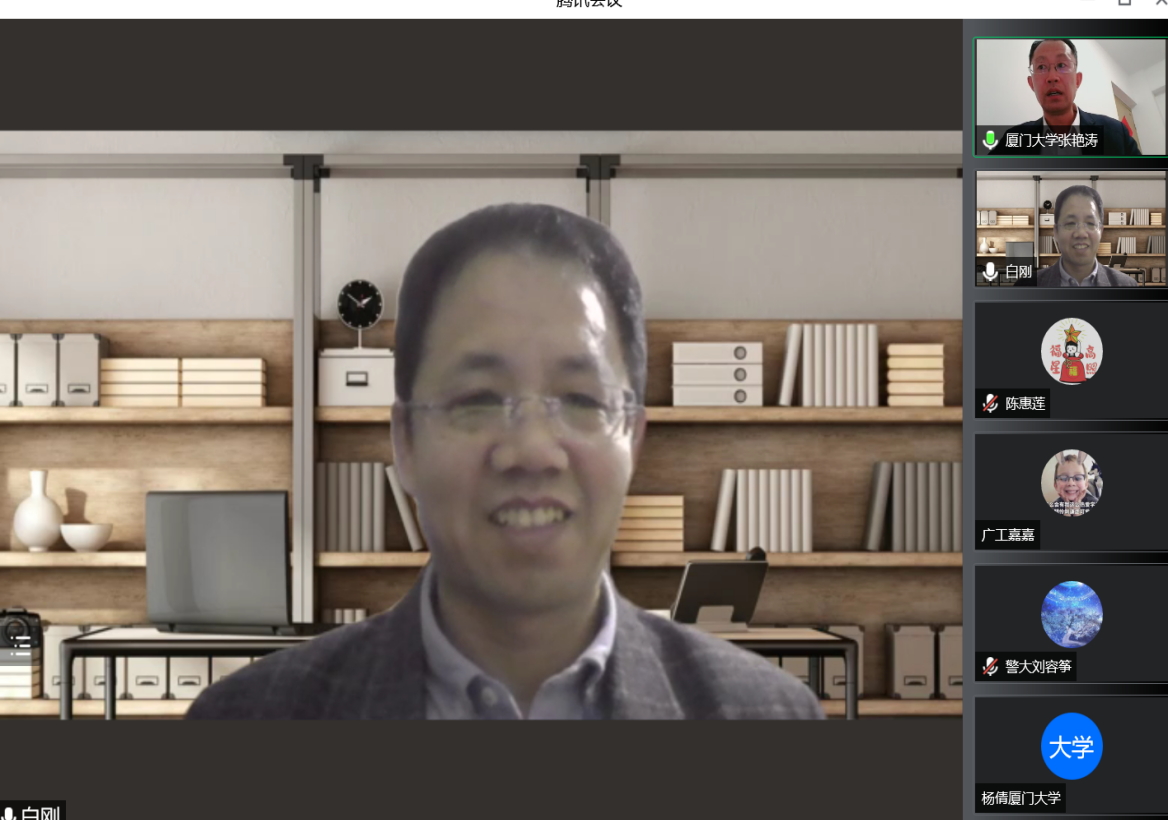Click the name label 警大刘容筝

click(1038, 666)
